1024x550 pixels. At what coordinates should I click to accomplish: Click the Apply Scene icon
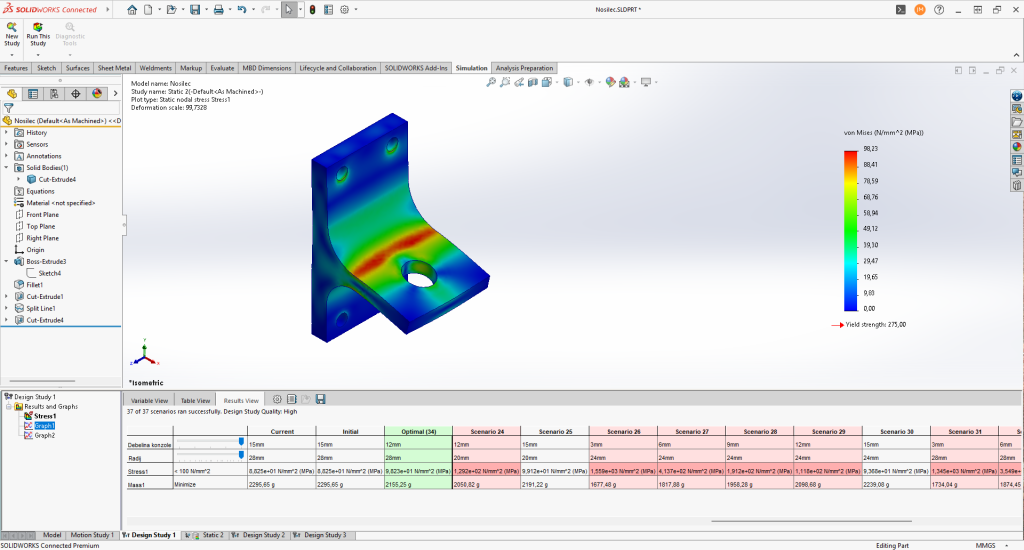point(624,82)
